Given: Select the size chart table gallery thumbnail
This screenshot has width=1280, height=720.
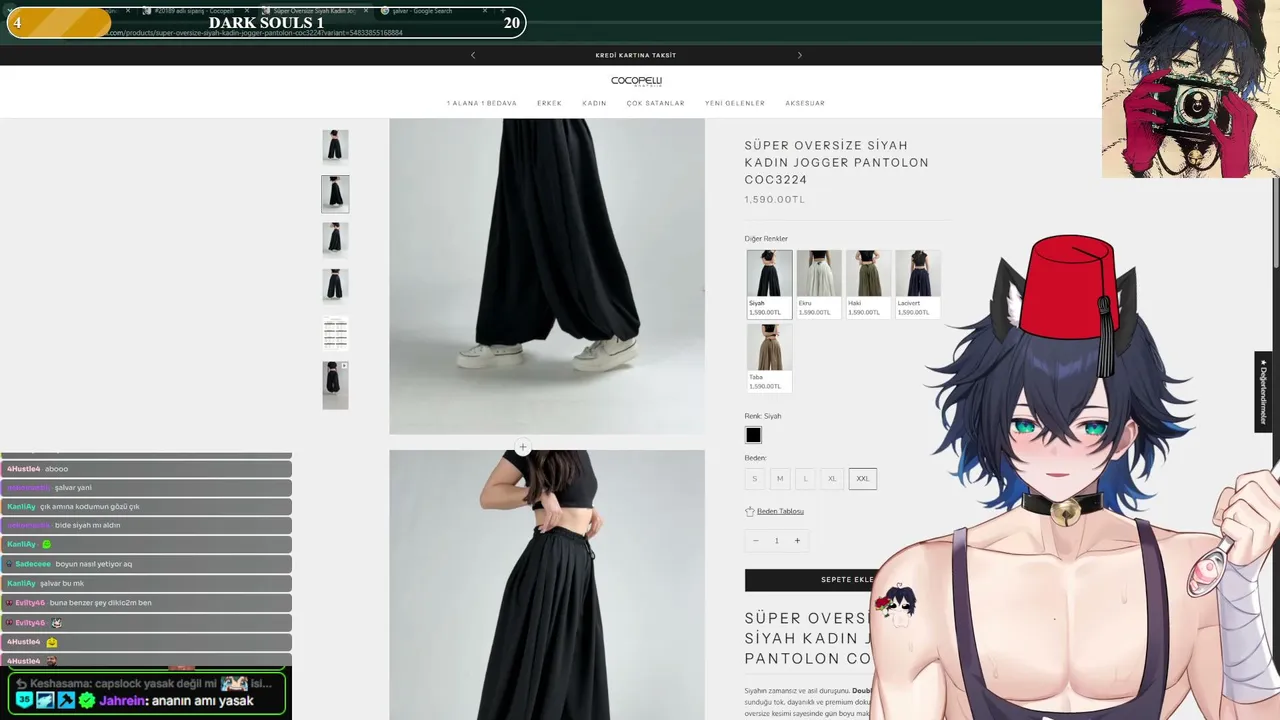Looking at the screenshot, I should click(x=335, y=332).
